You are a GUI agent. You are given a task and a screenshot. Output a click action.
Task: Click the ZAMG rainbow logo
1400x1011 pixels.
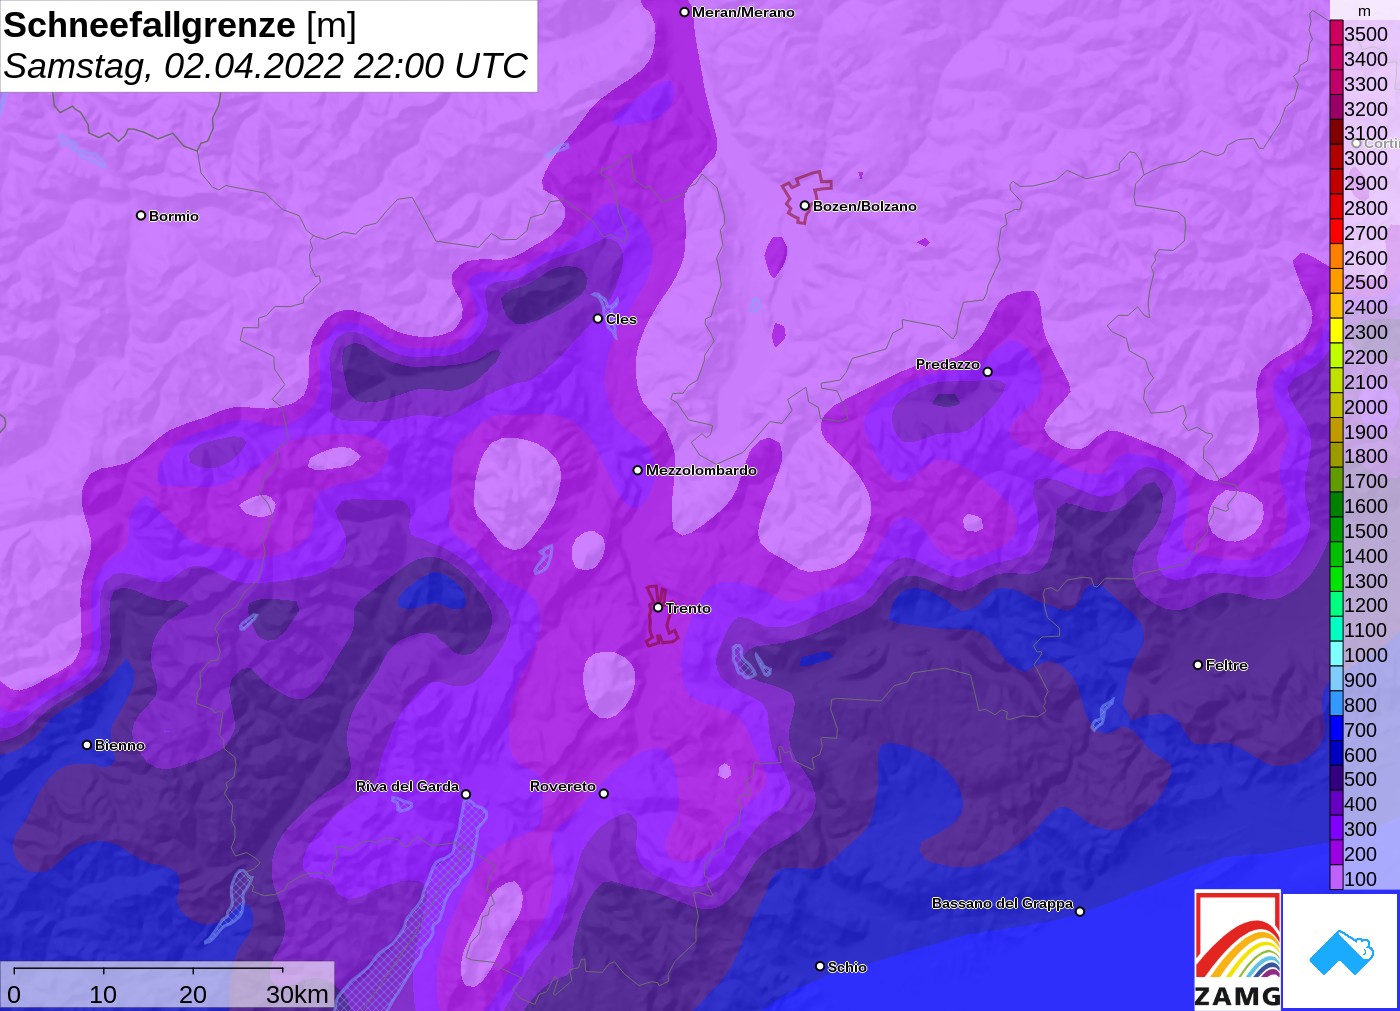(1238, 949)
